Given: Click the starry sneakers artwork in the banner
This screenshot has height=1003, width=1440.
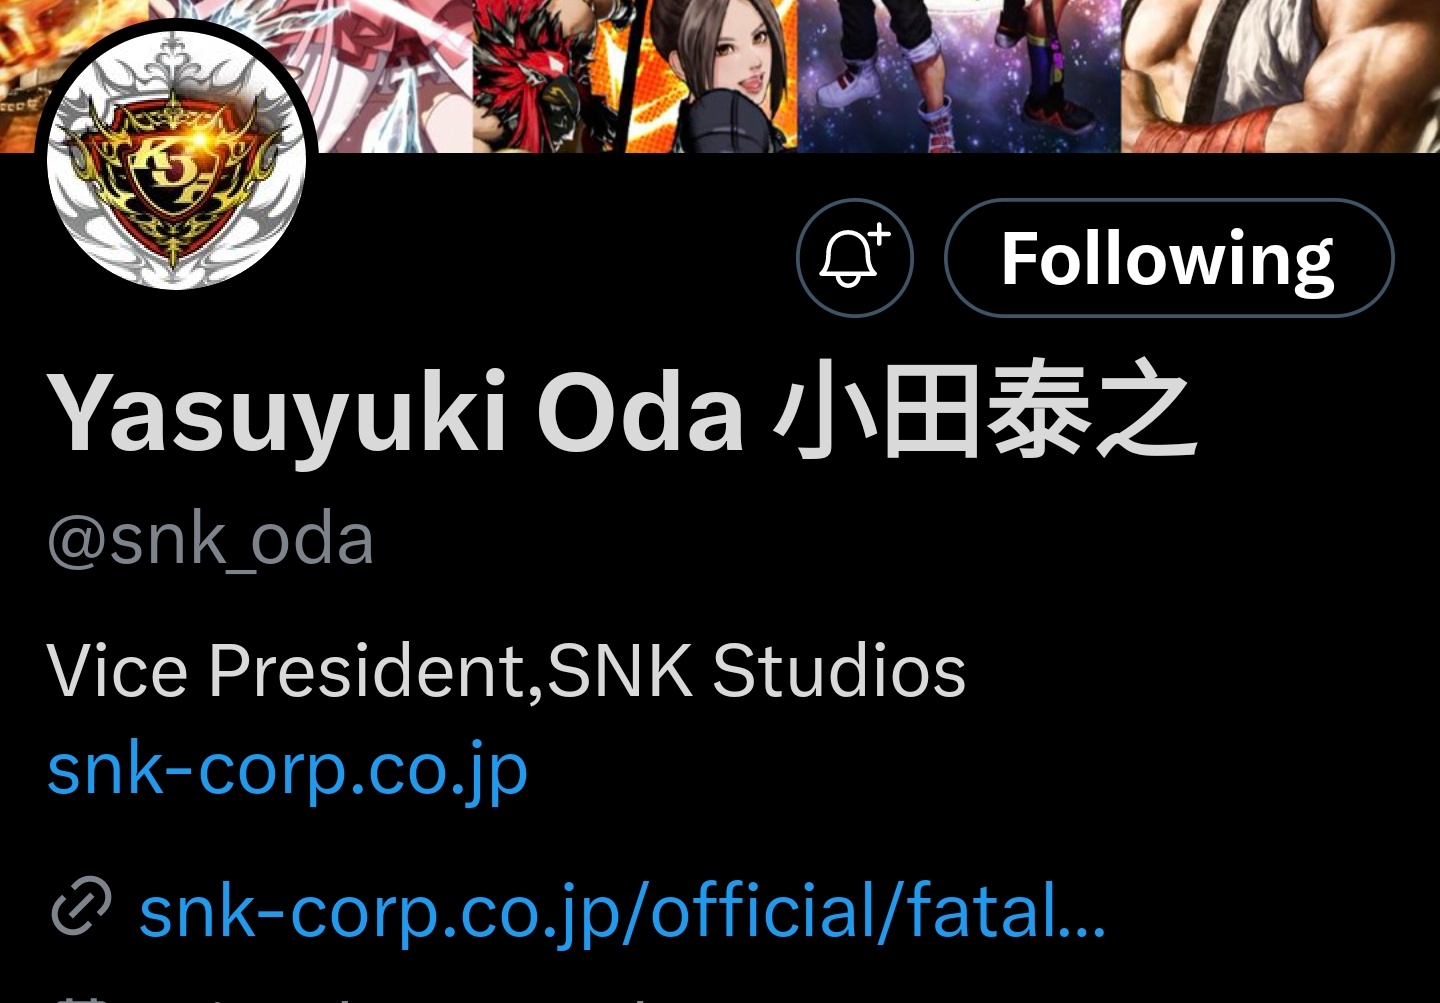Looking at the screenshot, I should point(959,76).
